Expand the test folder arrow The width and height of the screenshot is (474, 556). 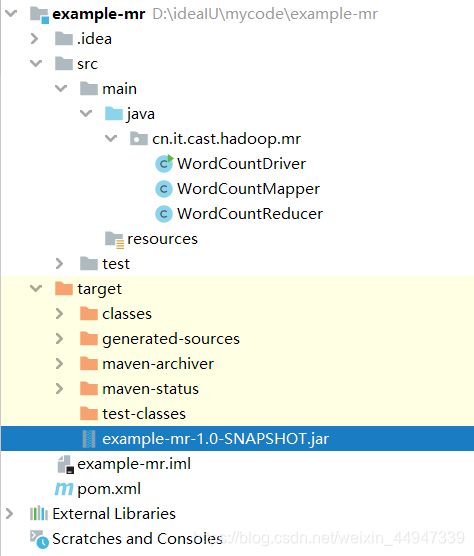pos(60,264)
